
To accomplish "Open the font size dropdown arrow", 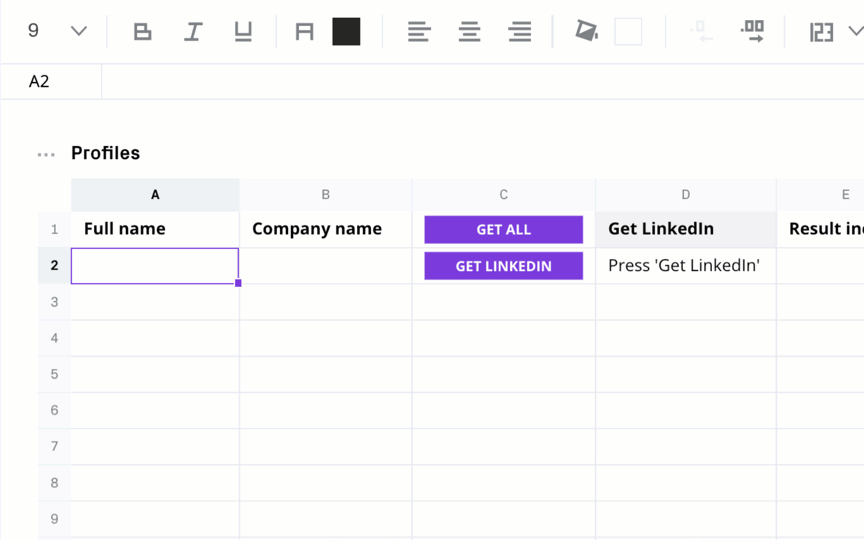I will [x=79, y=31].
